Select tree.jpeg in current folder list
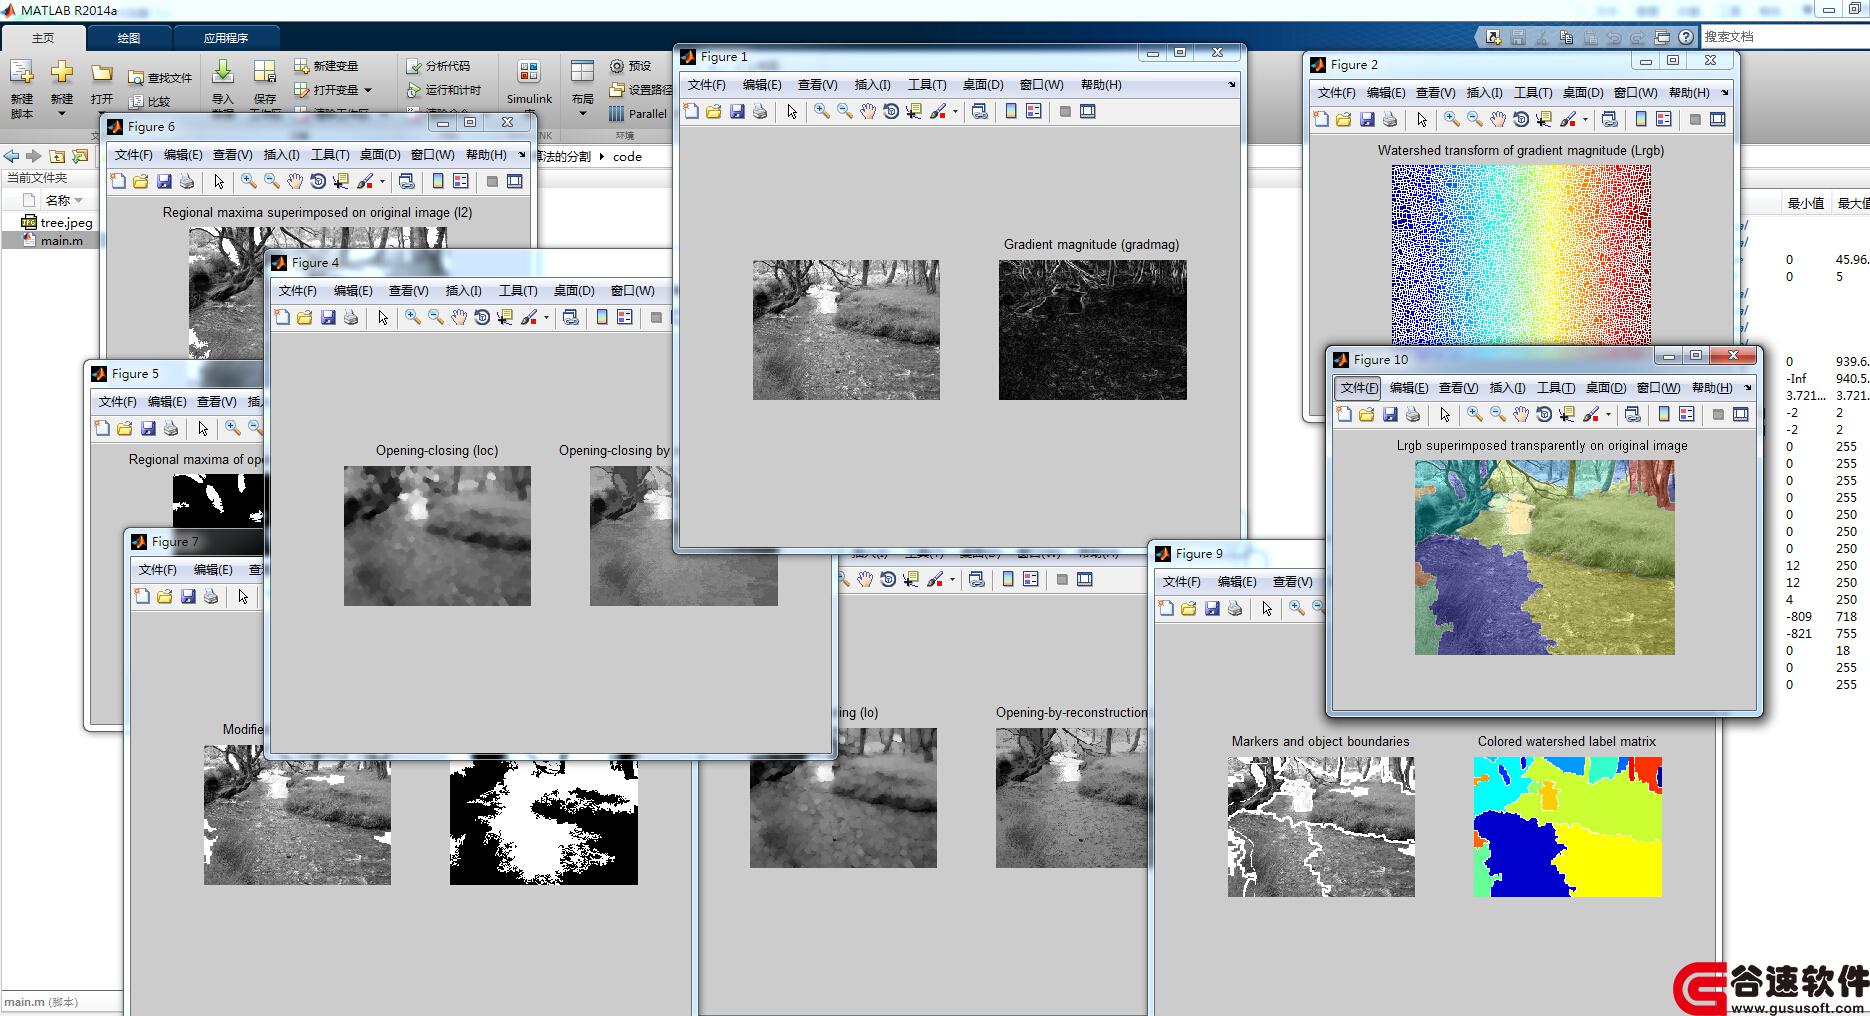 click(56, 223)
